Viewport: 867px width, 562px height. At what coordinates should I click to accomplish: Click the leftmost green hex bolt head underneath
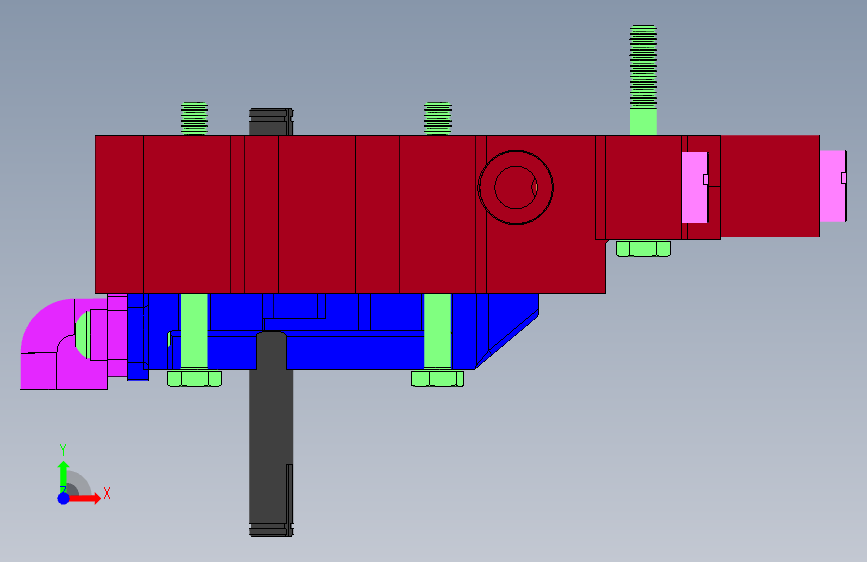tap(194, 378)
